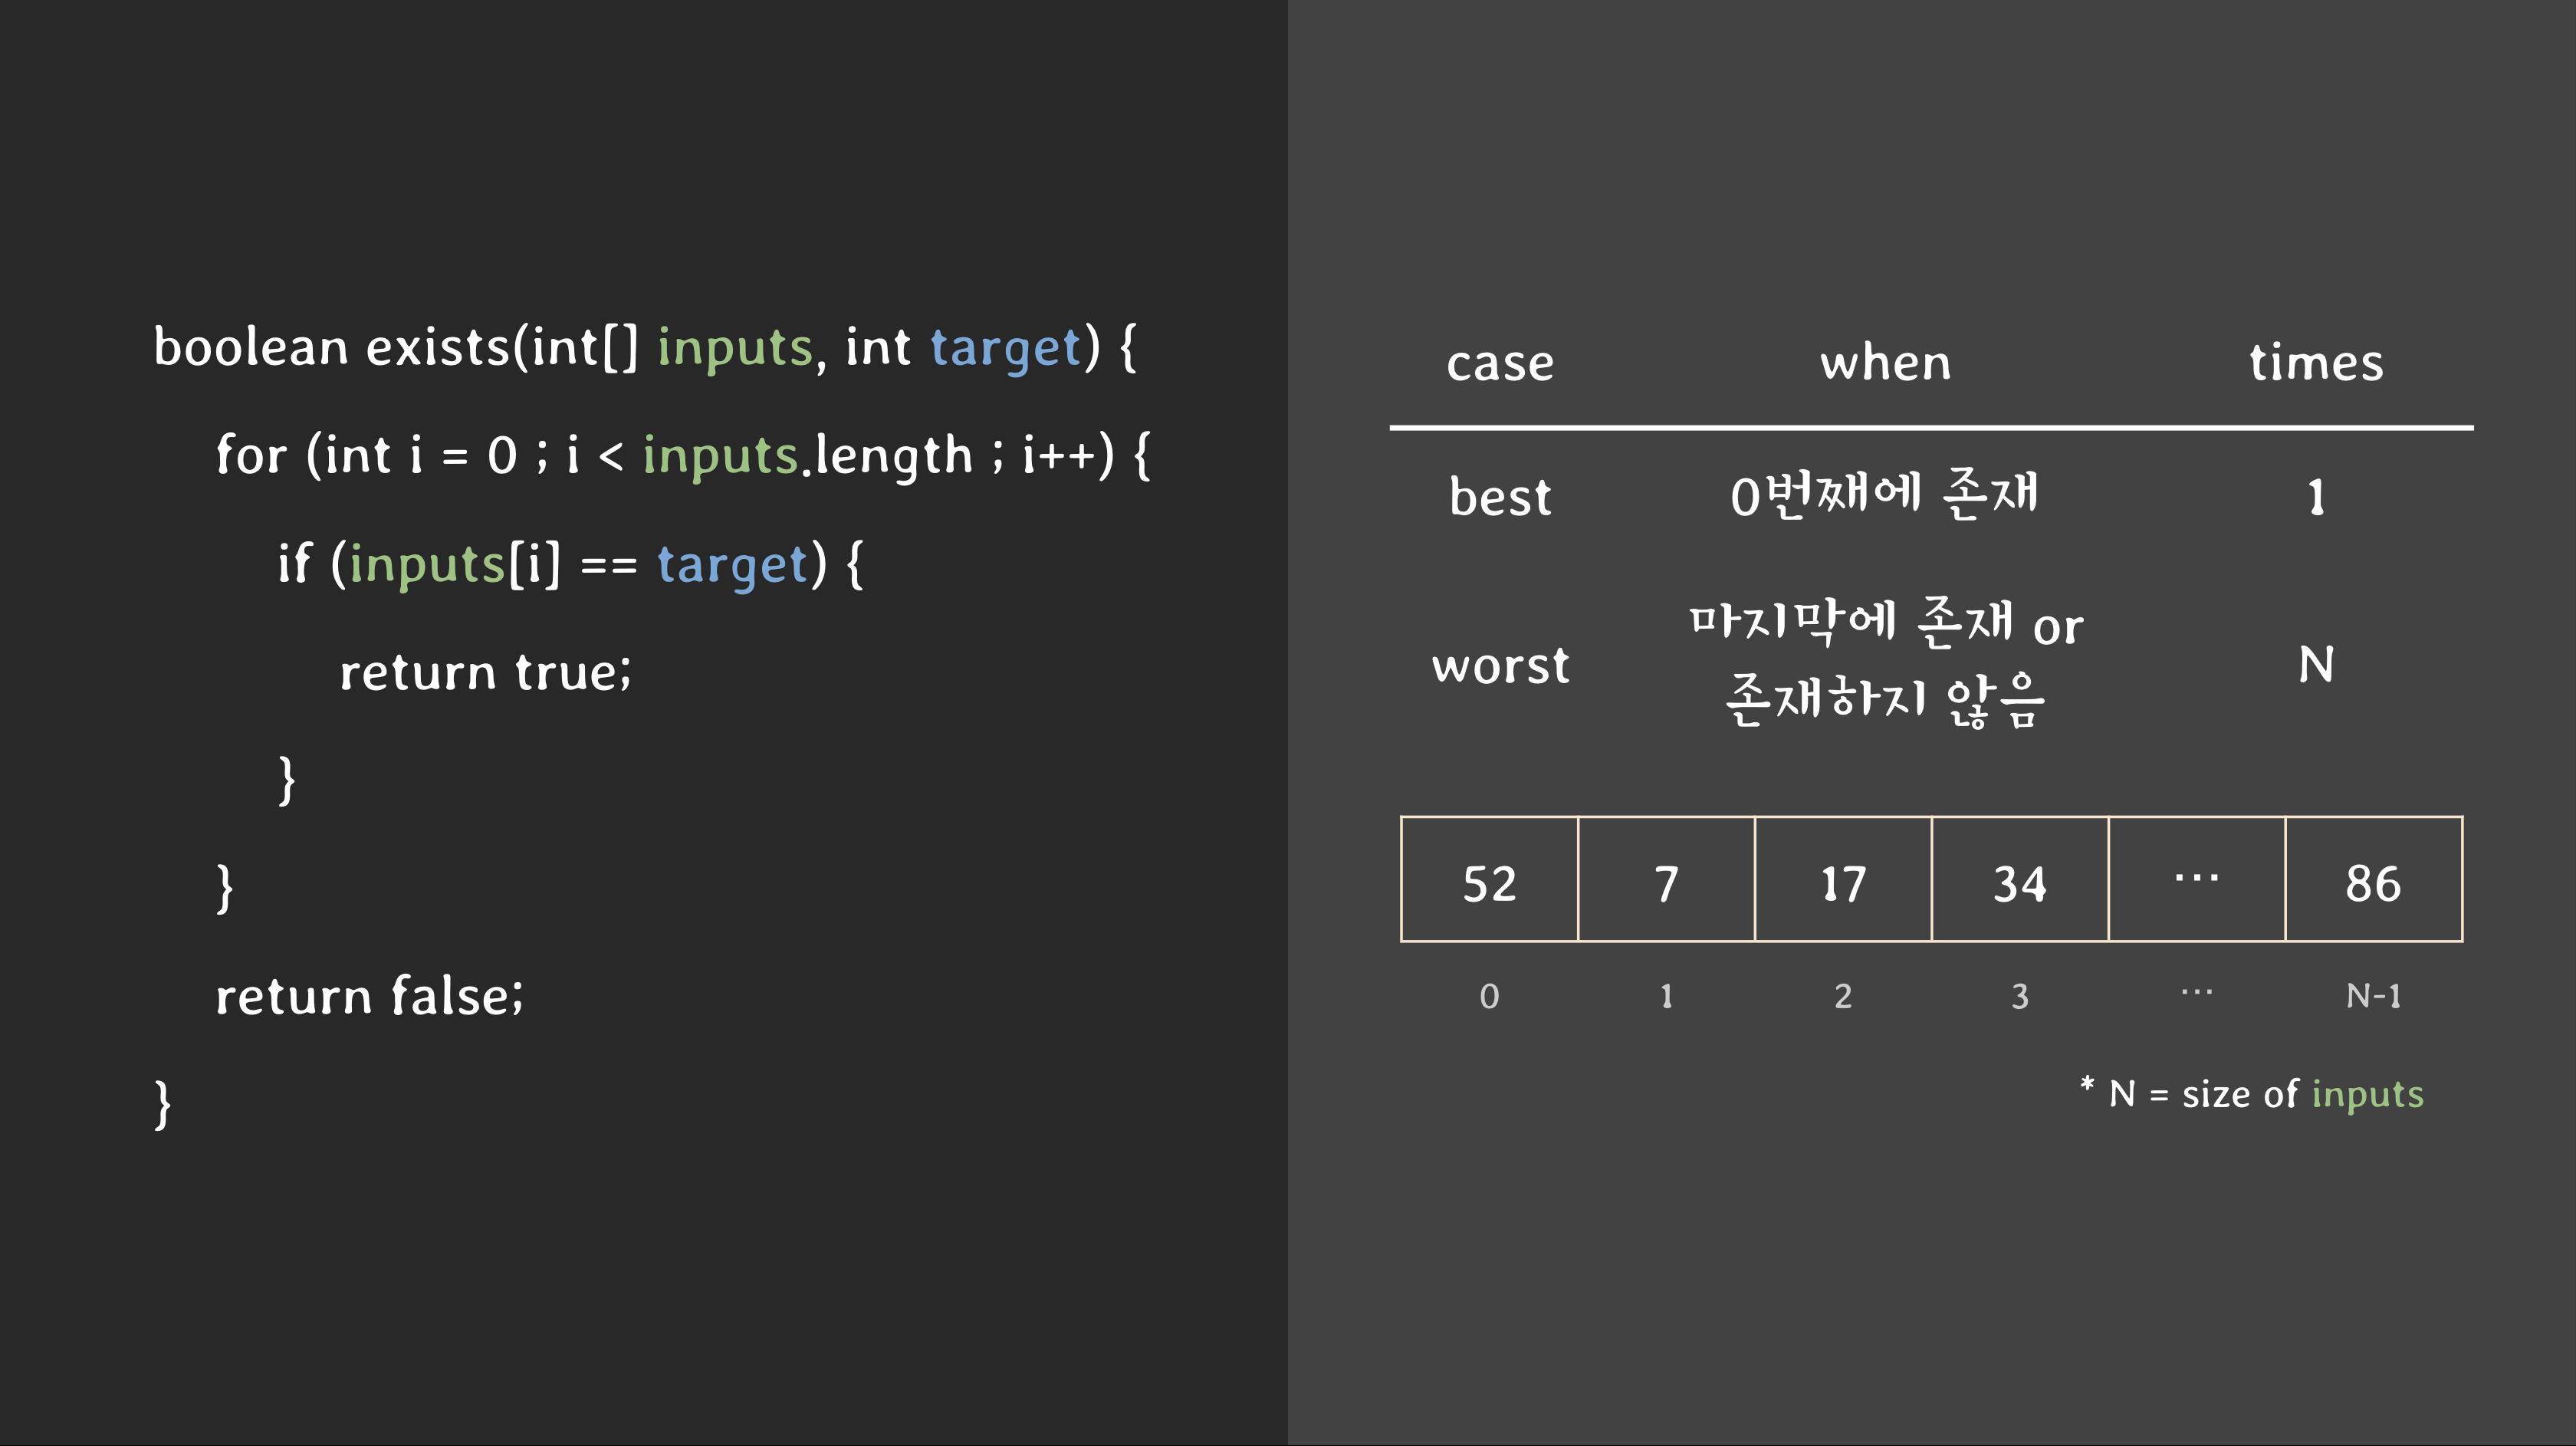Click the blue 'target' parameter in signature
2576x1446 pixels.
click(1005, 349)
